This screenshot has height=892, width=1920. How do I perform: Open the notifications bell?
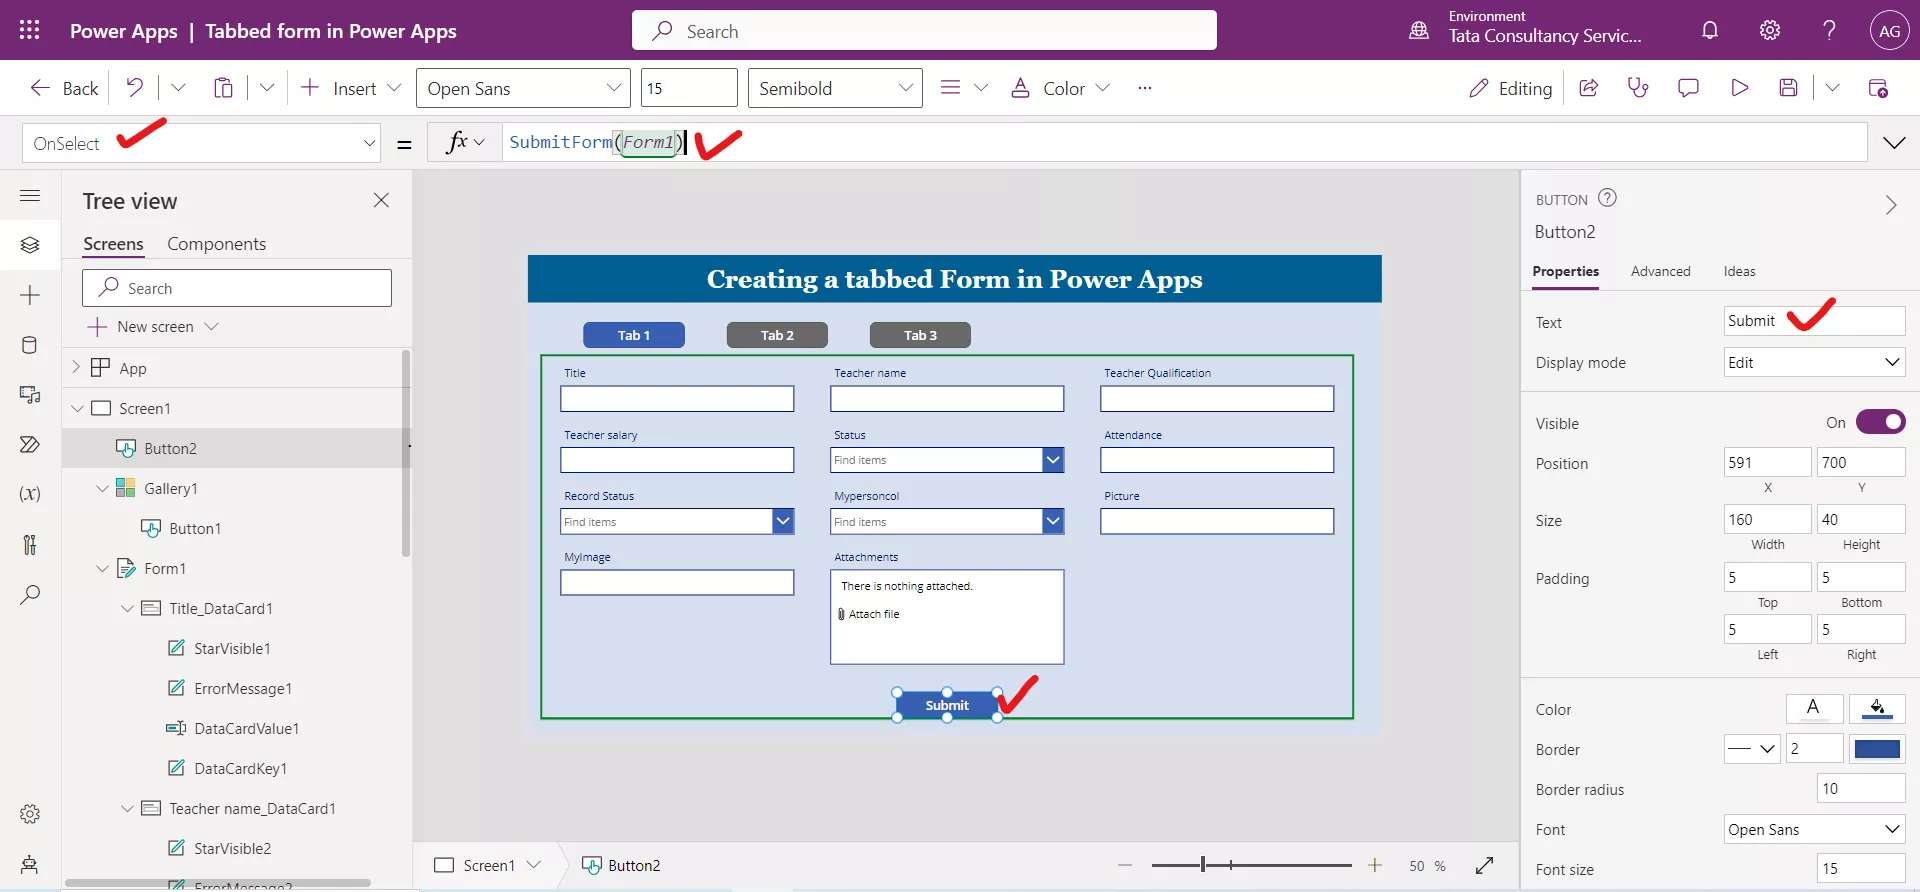coord(1710,30)
